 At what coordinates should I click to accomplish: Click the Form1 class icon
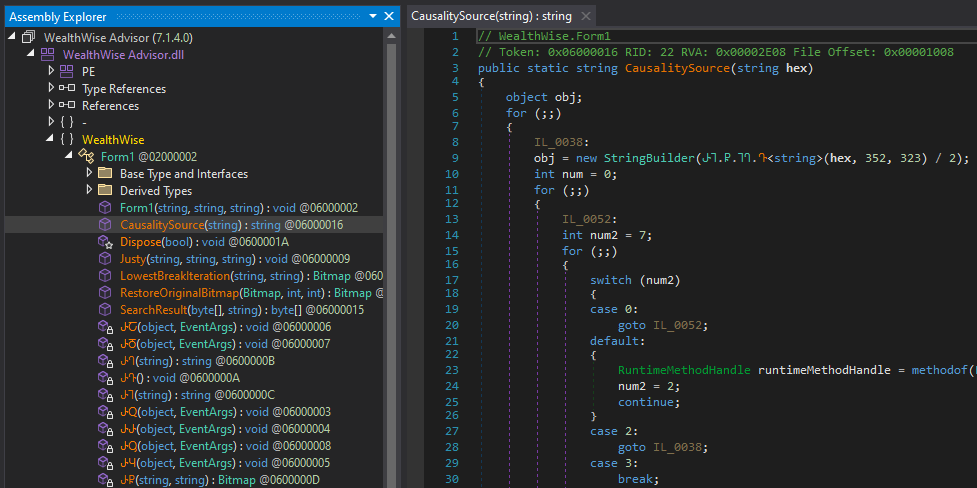click(86, 157)
